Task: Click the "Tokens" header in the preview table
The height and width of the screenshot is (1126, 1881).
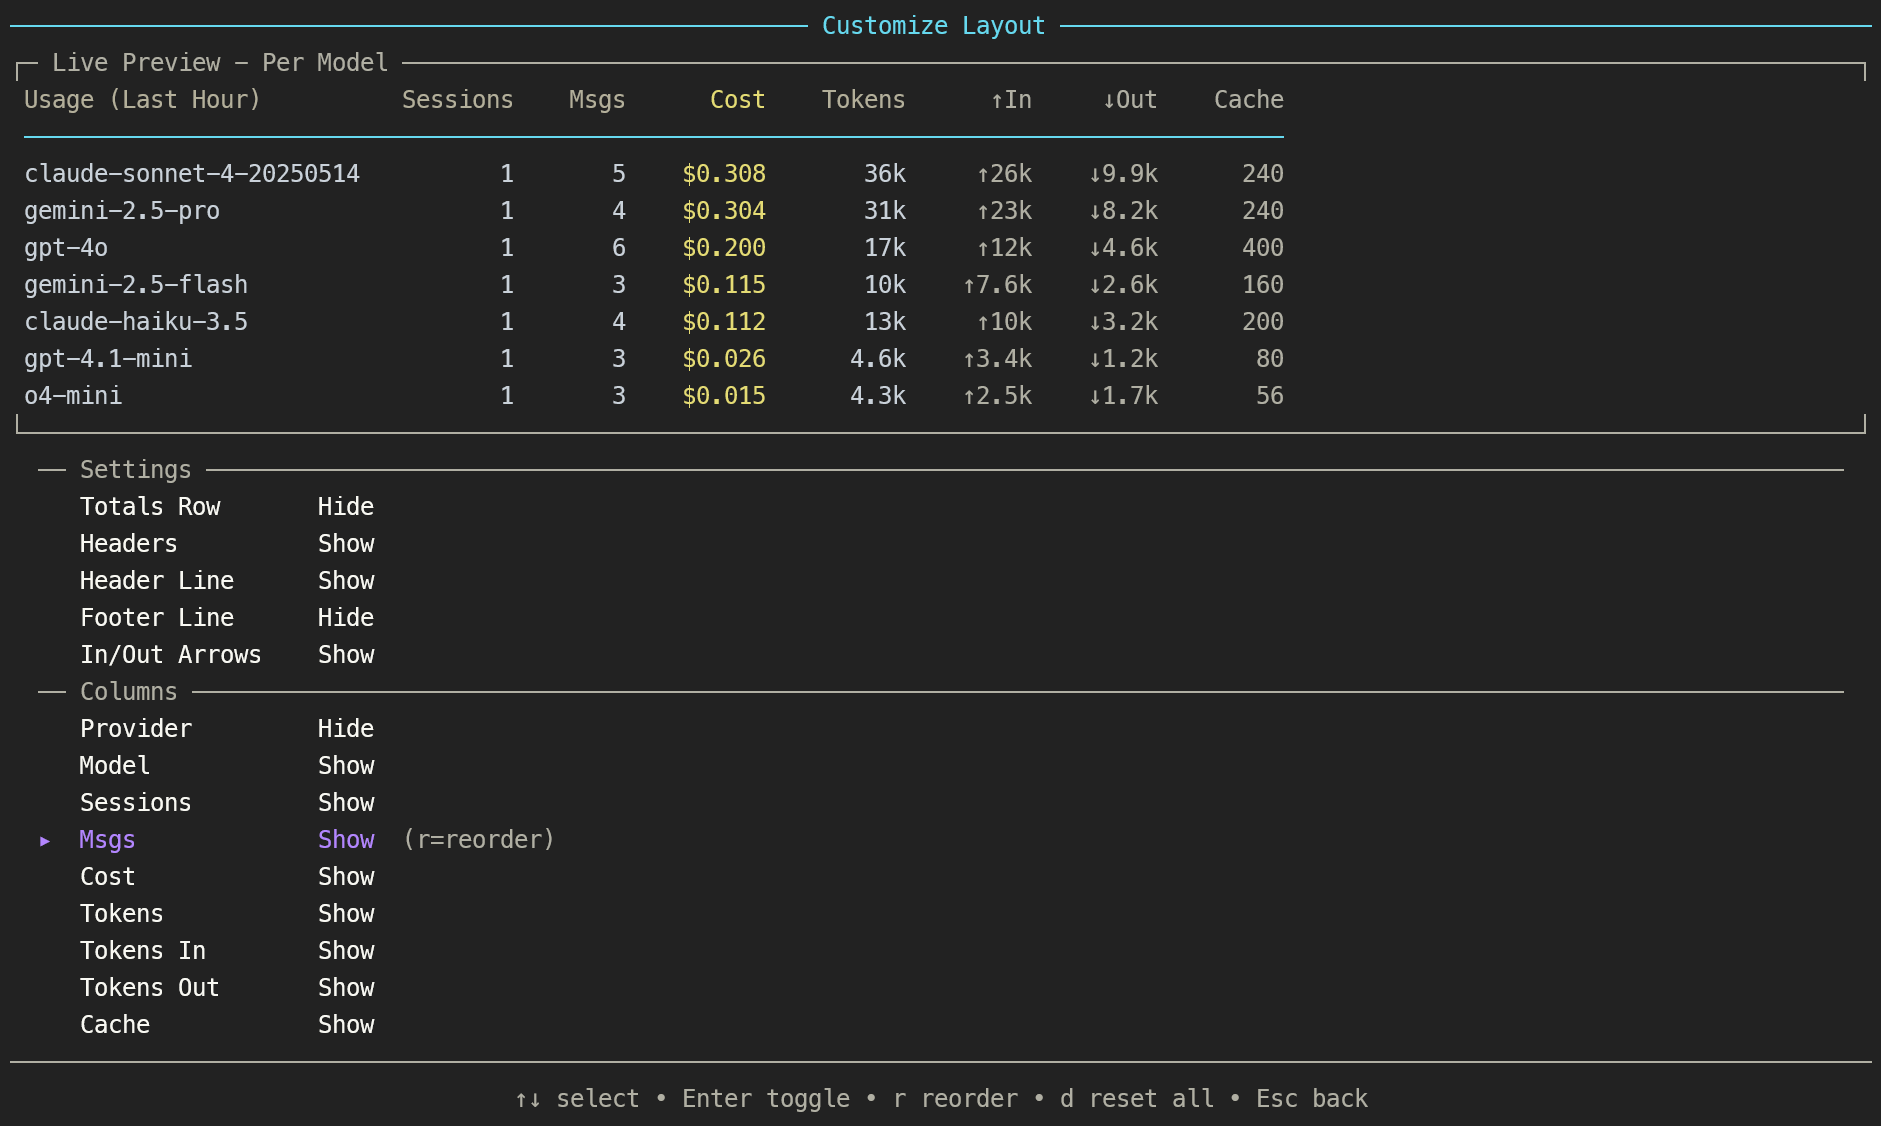Action: tap(864, 100)
